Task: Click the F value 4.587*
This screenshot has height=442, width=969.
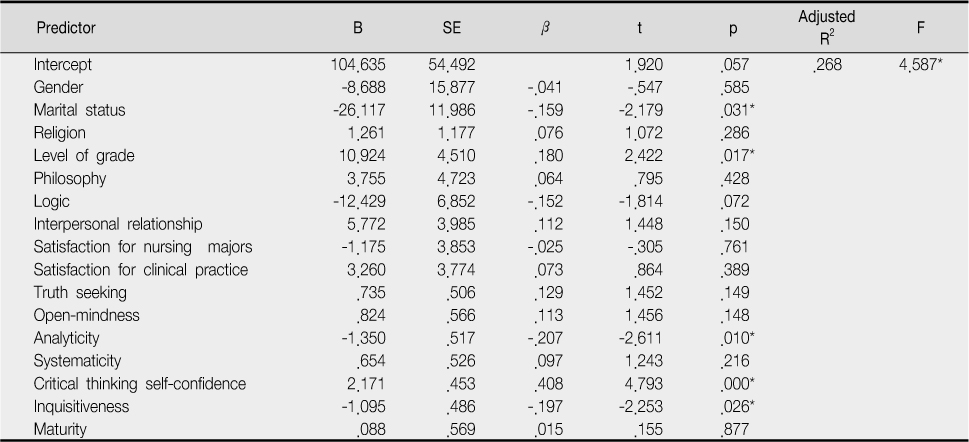Action: tap(920, 64)
